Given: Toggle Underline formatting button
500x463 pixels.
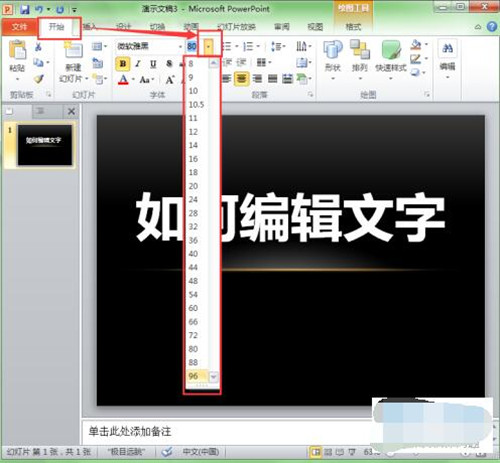Looking at the screenshot, I should pyautogui.click(x=153, y=64).
